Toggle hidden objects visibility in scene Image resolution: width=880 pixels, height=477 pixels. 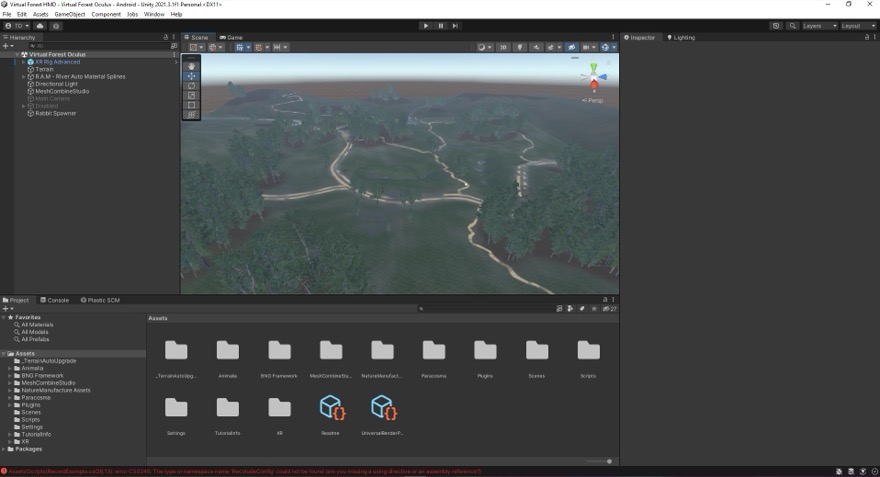pyautogui.click(x=571, y=47)
